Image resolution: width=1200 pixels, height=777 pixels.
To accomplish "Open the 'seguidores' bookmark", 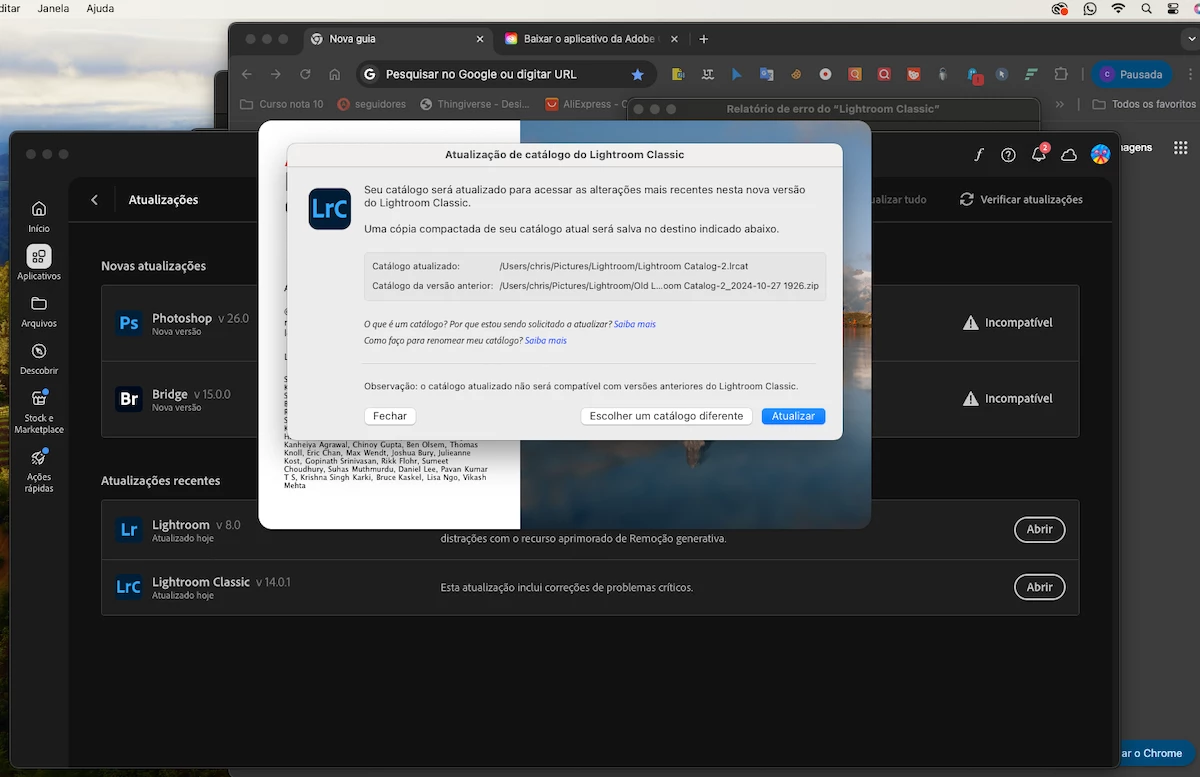I will (x=372, y=104).
